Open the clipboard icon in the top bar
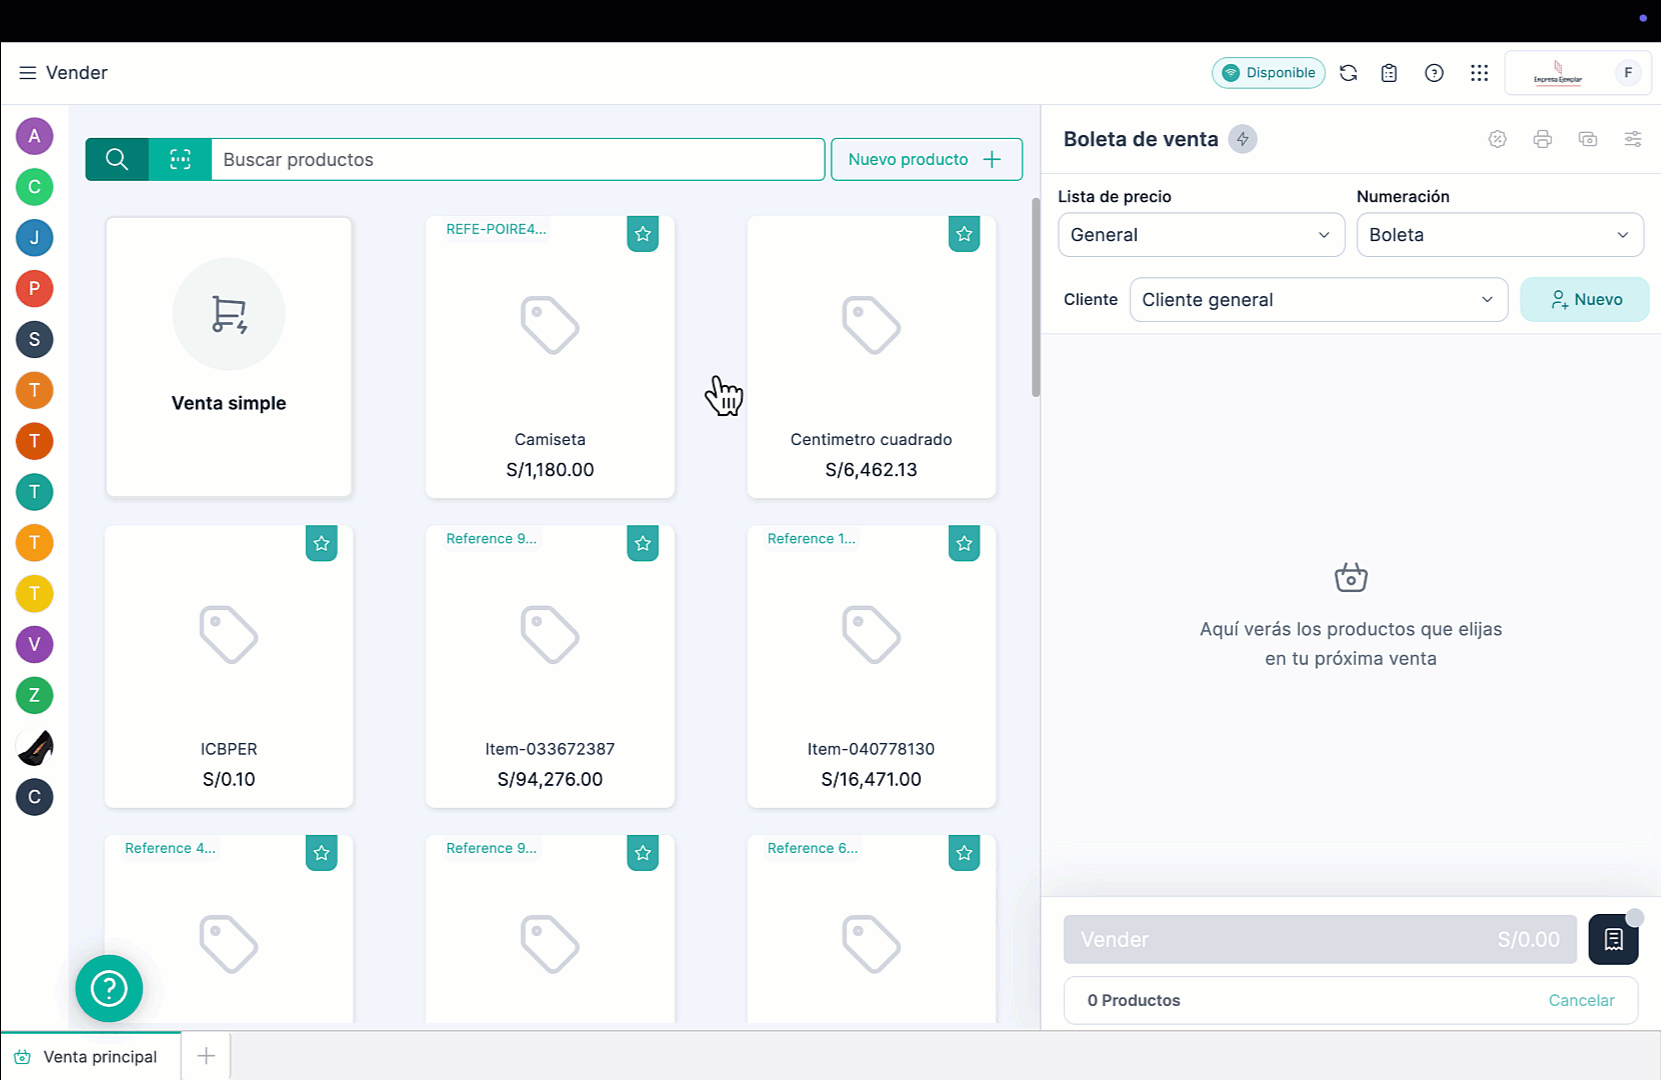Screen dimensions: 1661x1080 click(x=1389, y=72)
